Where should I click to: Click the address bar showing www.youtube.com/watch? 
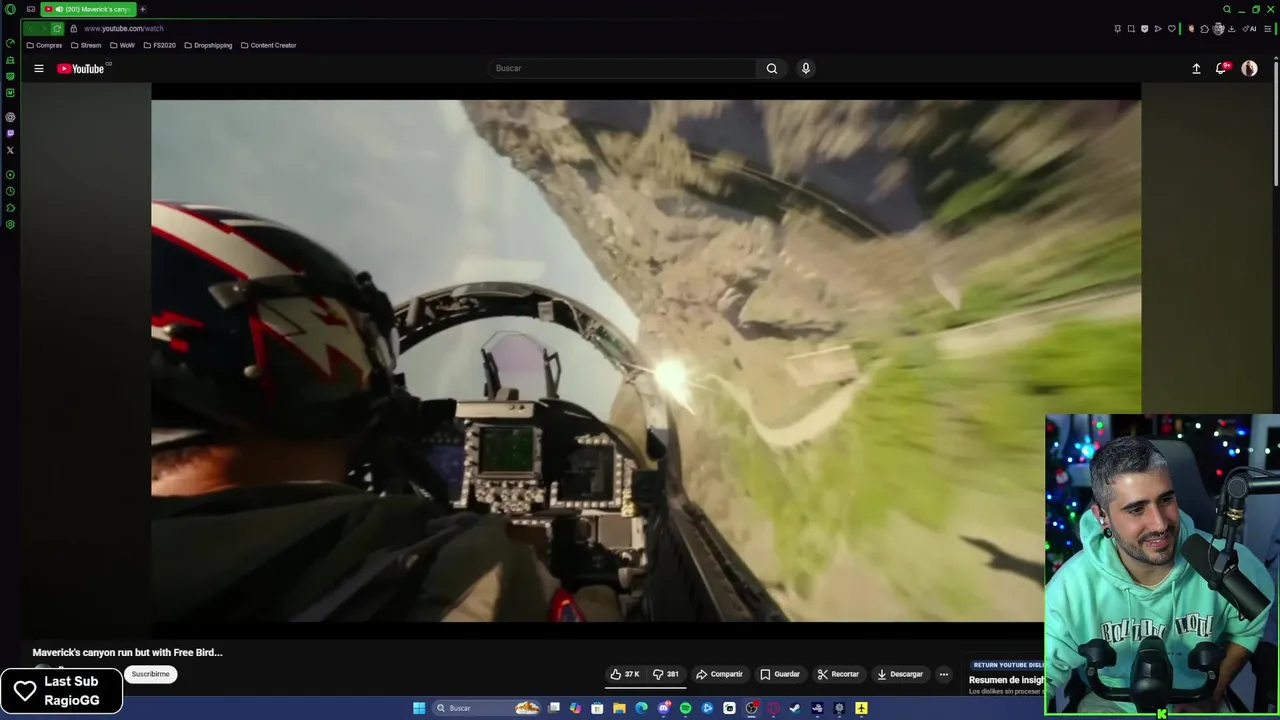(124, 29)
